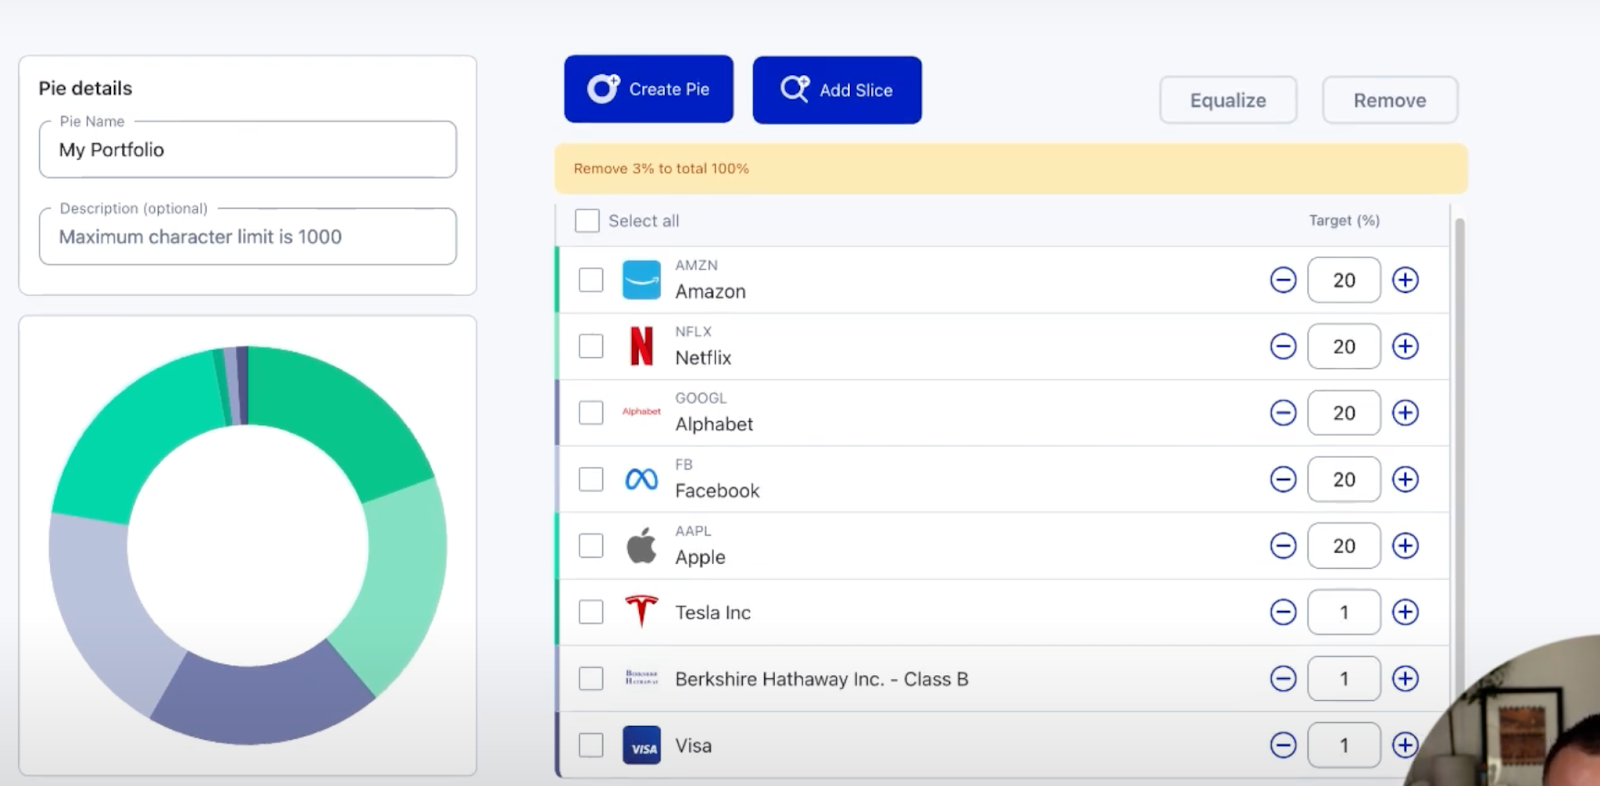Image resolution: width=1600 pixels, height=786 pixels.
Task: Click the Create Pie button
Action: [648, 89]
